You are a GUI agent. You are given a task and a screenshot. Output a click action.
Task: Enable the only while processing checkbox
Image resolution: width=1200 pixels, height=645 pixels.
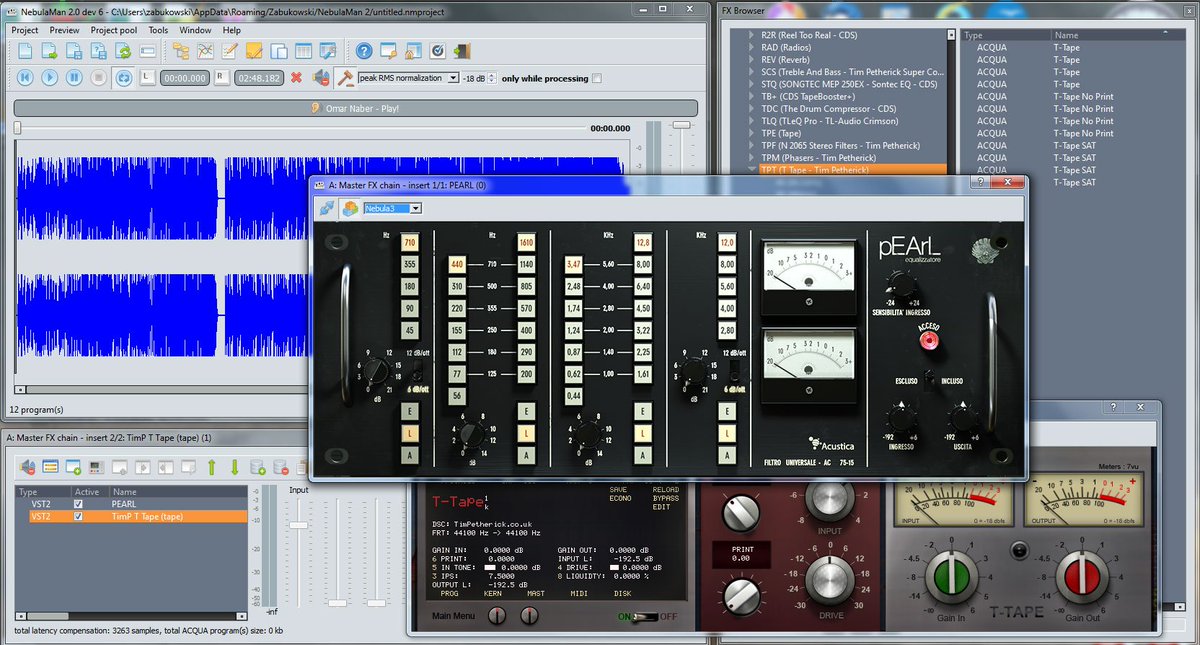597,78
